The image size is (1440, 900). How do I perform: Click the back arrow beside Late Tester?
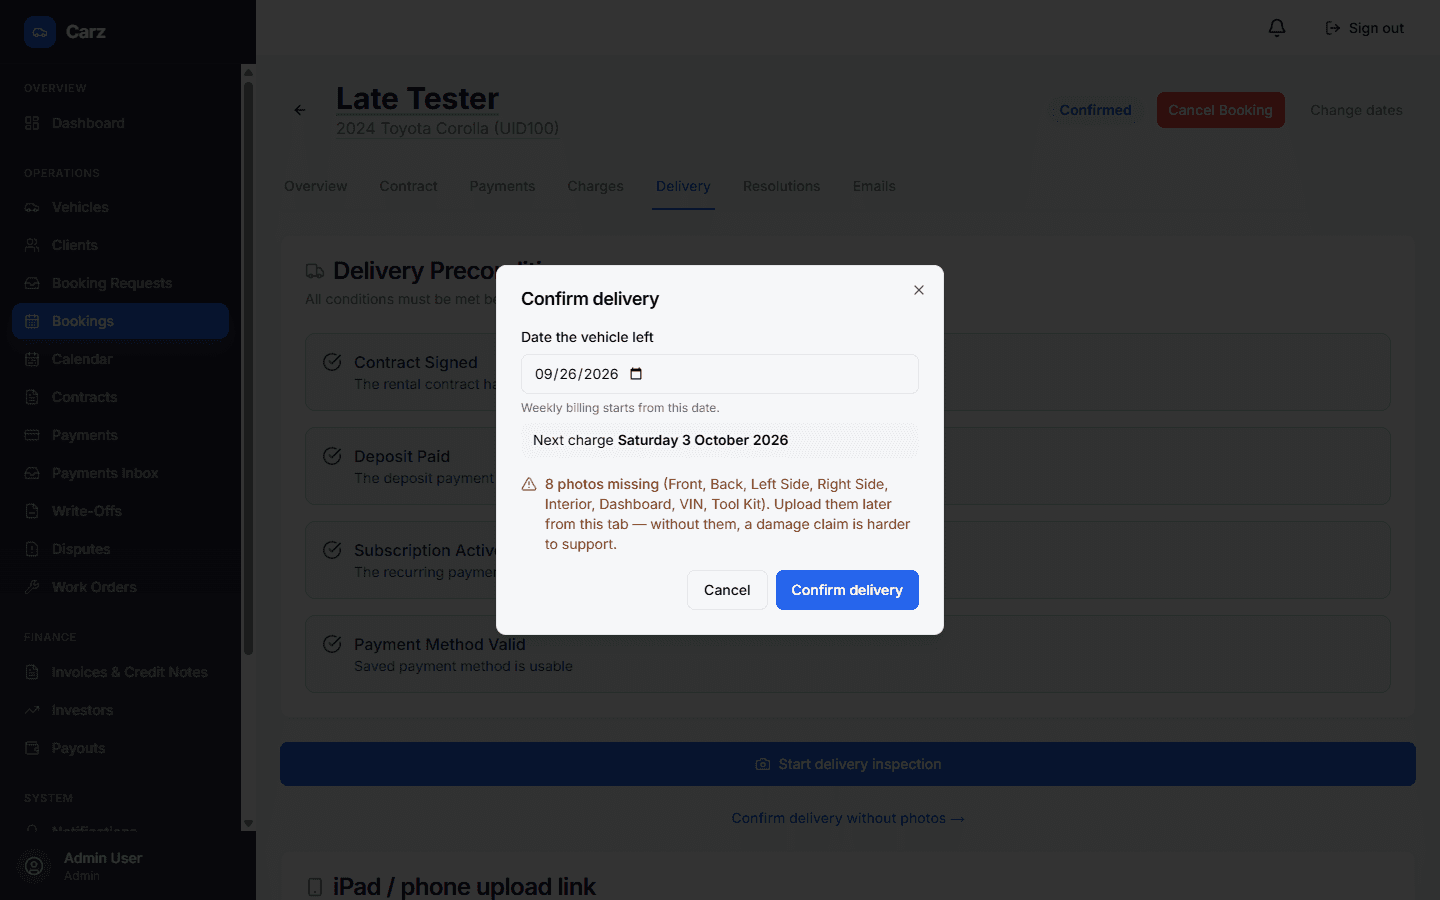(x=300, y=110)
